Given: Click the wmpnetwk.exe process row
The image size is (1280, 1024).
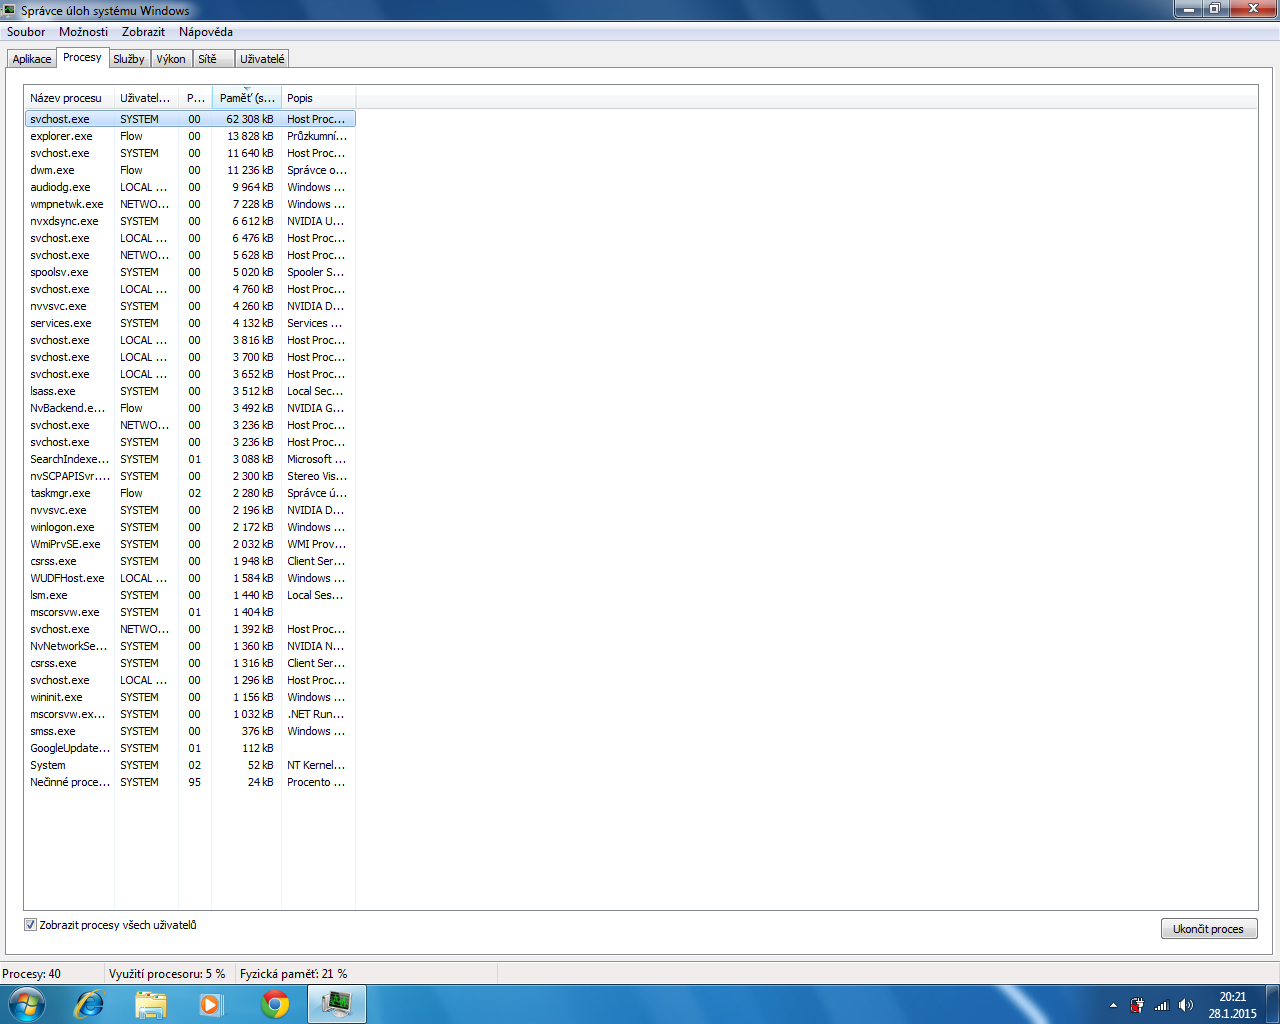Looking at the screenshot, I should pyautogui.click(x=190, y=204).
